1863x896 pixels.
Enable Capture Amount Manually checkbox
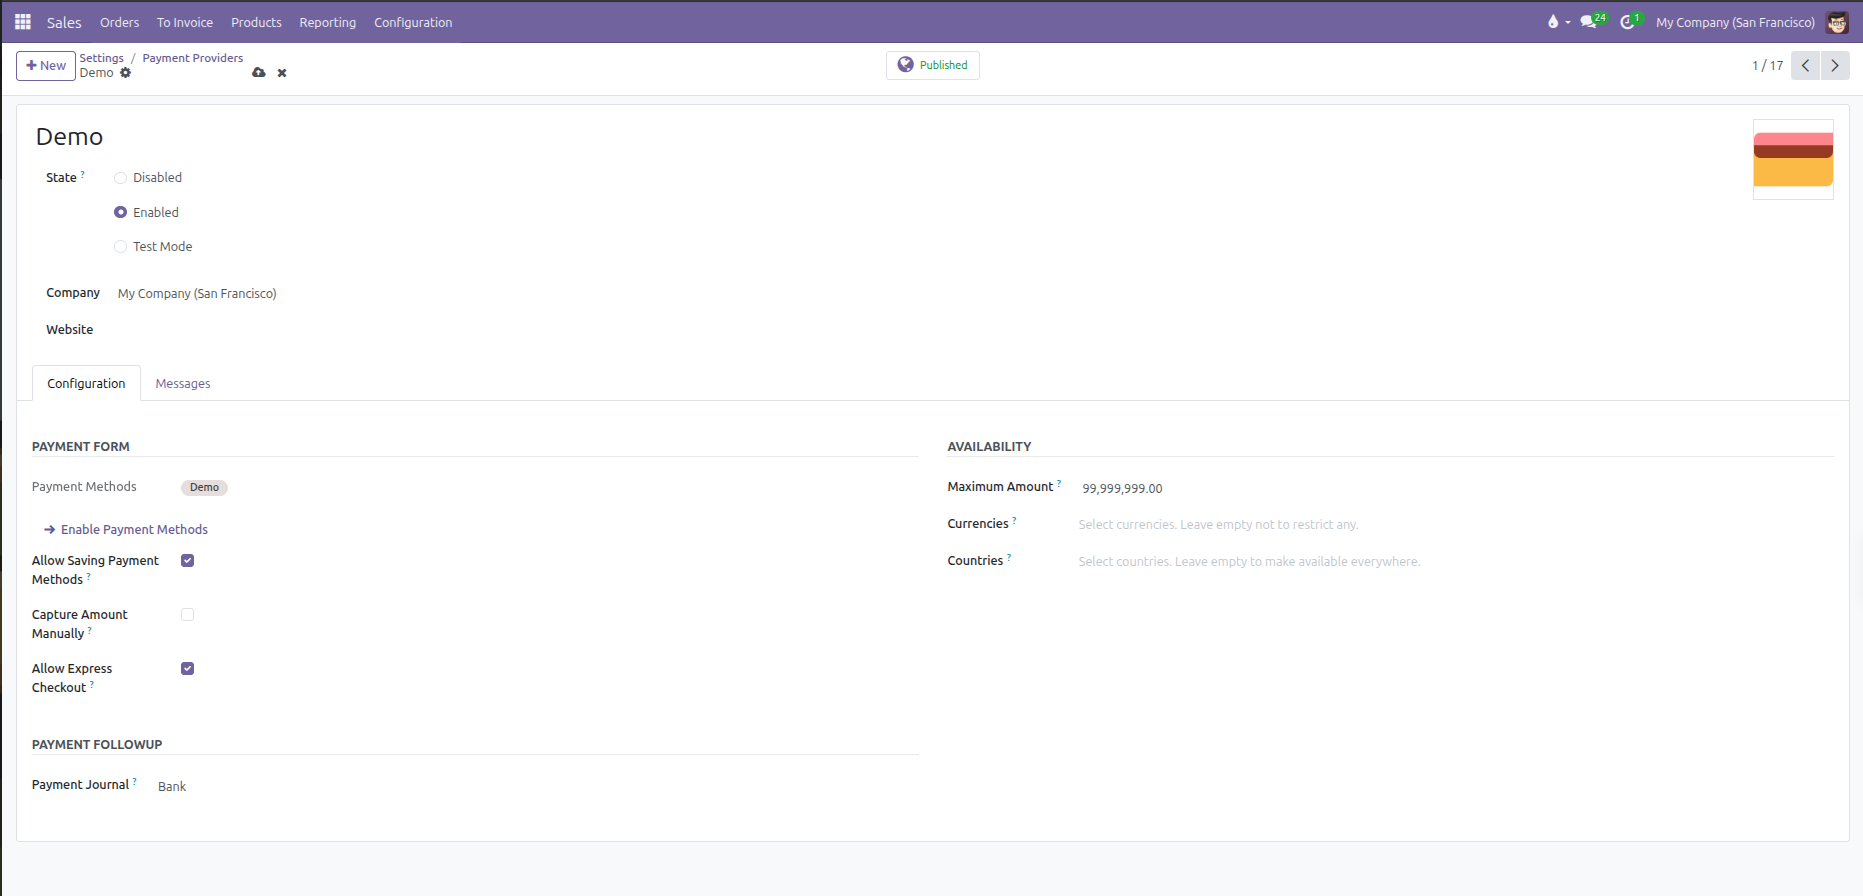tap(187, 615)
